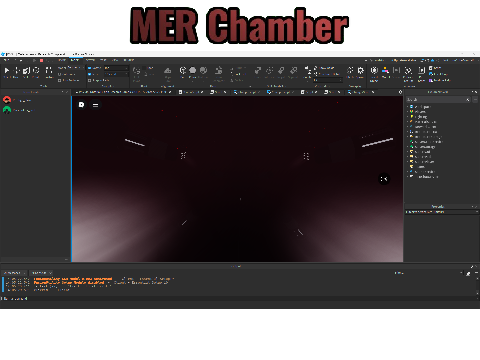Image resolution: width=480 pixels, height=360 pixels.
Task: Pick the Rotate tool
Action: [x=36, y=70]
